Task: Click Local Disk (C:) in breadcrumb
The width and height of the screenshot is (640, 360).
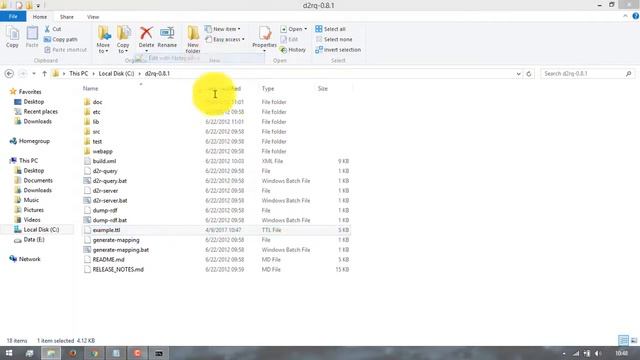Action: [116, 73]
